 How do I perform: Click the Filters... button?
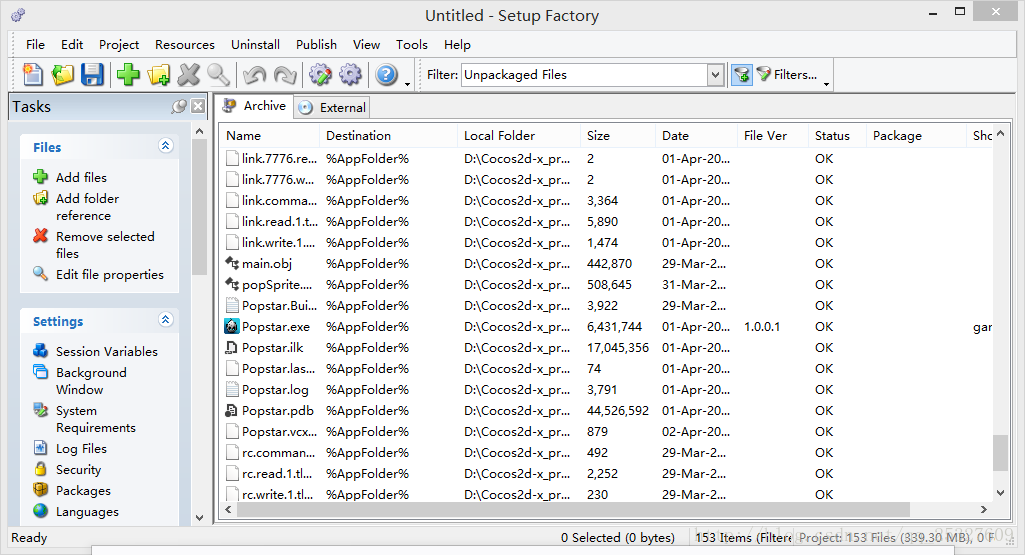787,75
